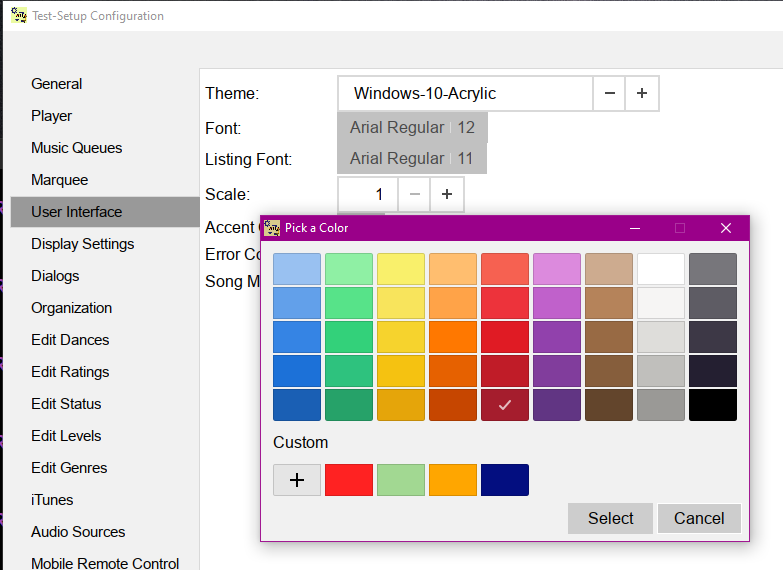Add a new custom color with plus button
The height and width of the screenshot is (570, 783).
pos(297,480)
